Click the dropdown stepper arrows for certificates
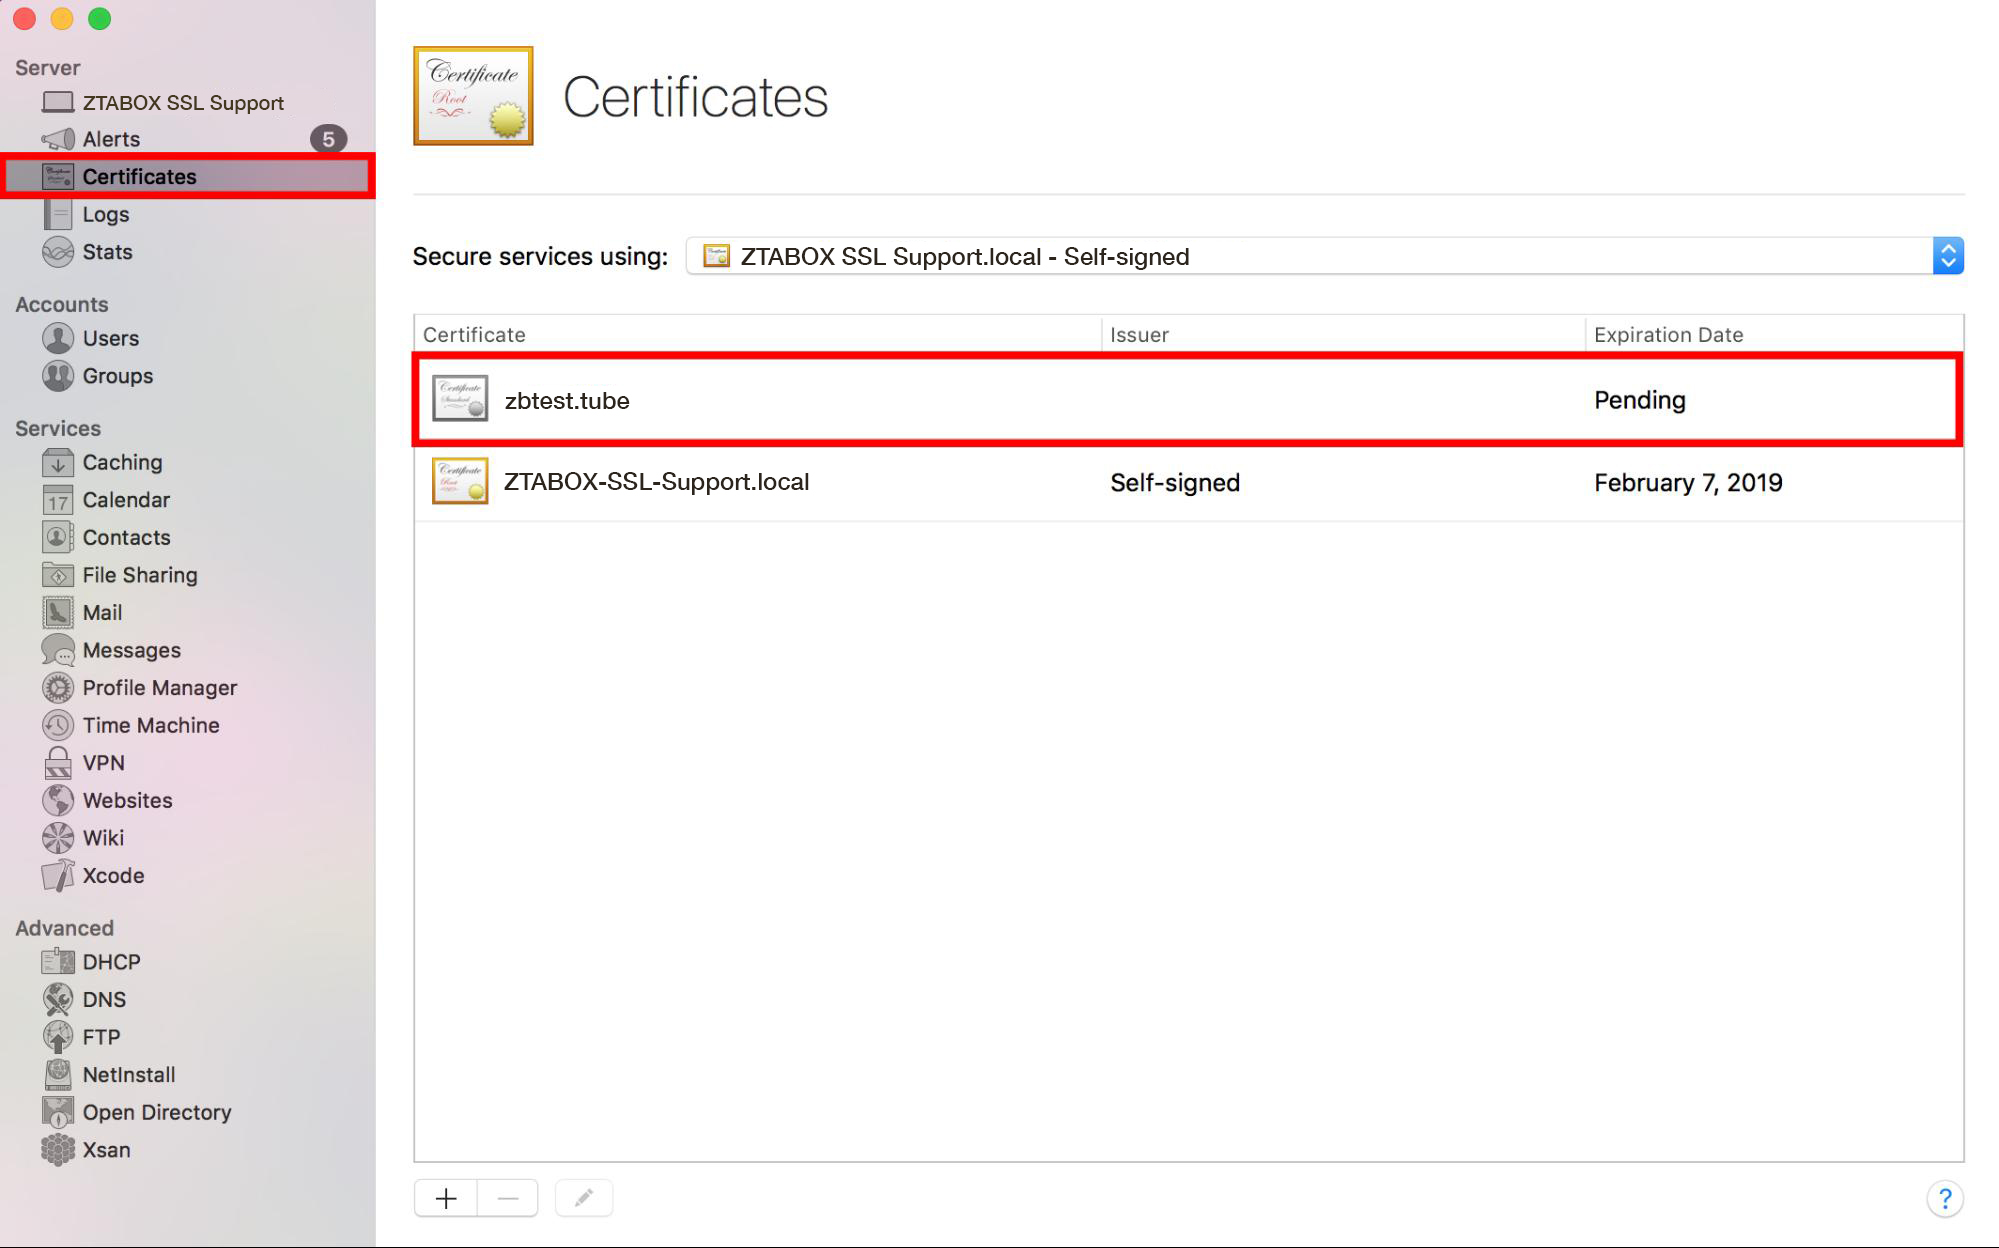Viewport: 1999px width, 1248px height. pos(1947,256)
